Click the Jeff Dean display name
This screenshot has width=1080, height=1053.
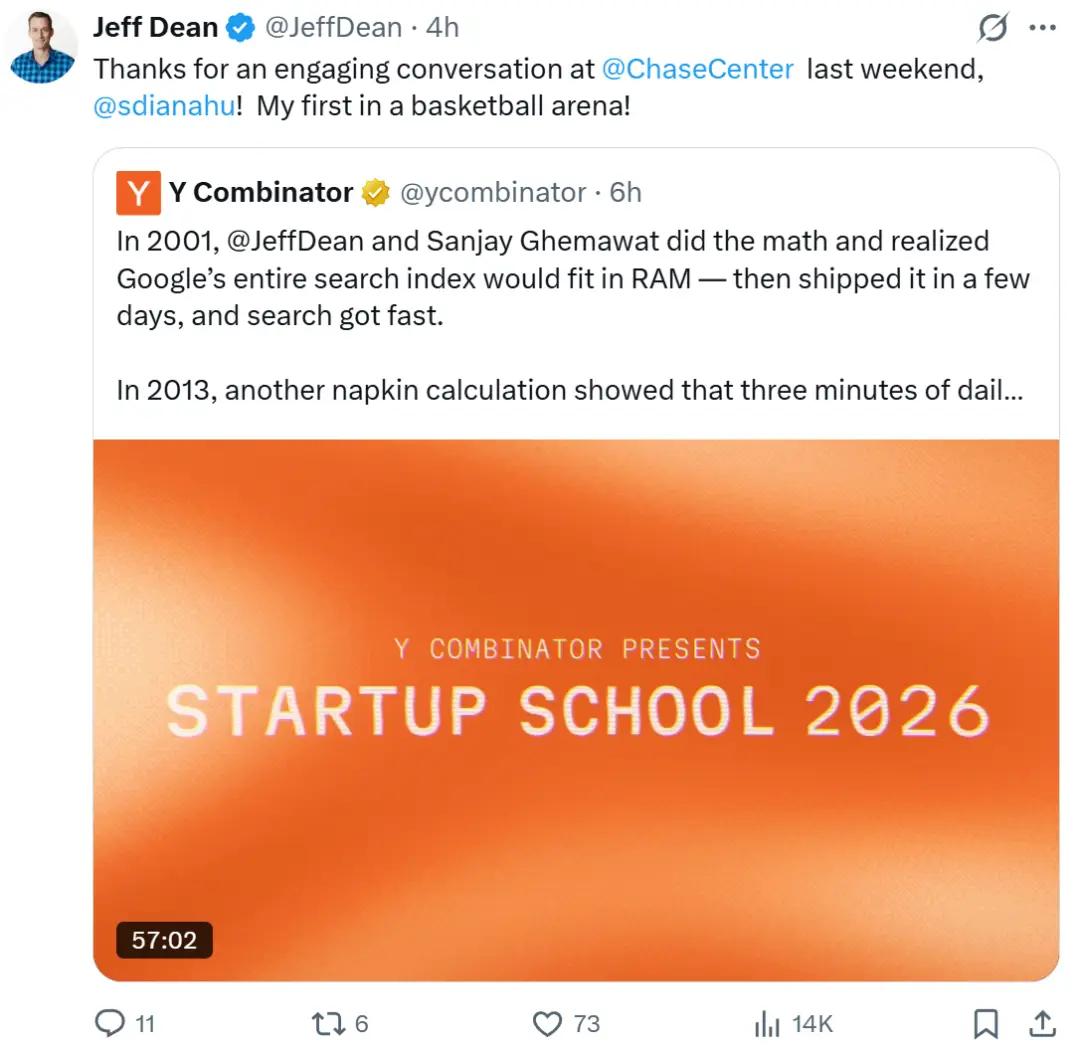(x=156, y=28)
